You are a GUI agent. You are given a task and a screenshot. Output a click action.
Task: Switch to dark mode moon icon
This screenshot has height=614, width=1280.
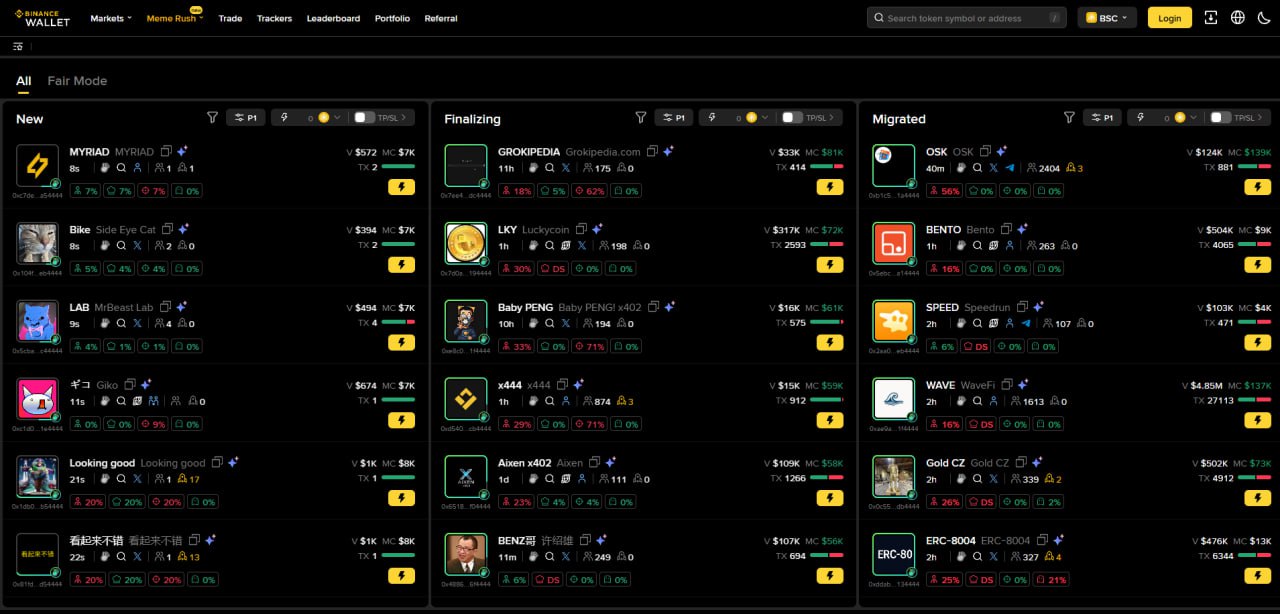(x=1264, y=18)
